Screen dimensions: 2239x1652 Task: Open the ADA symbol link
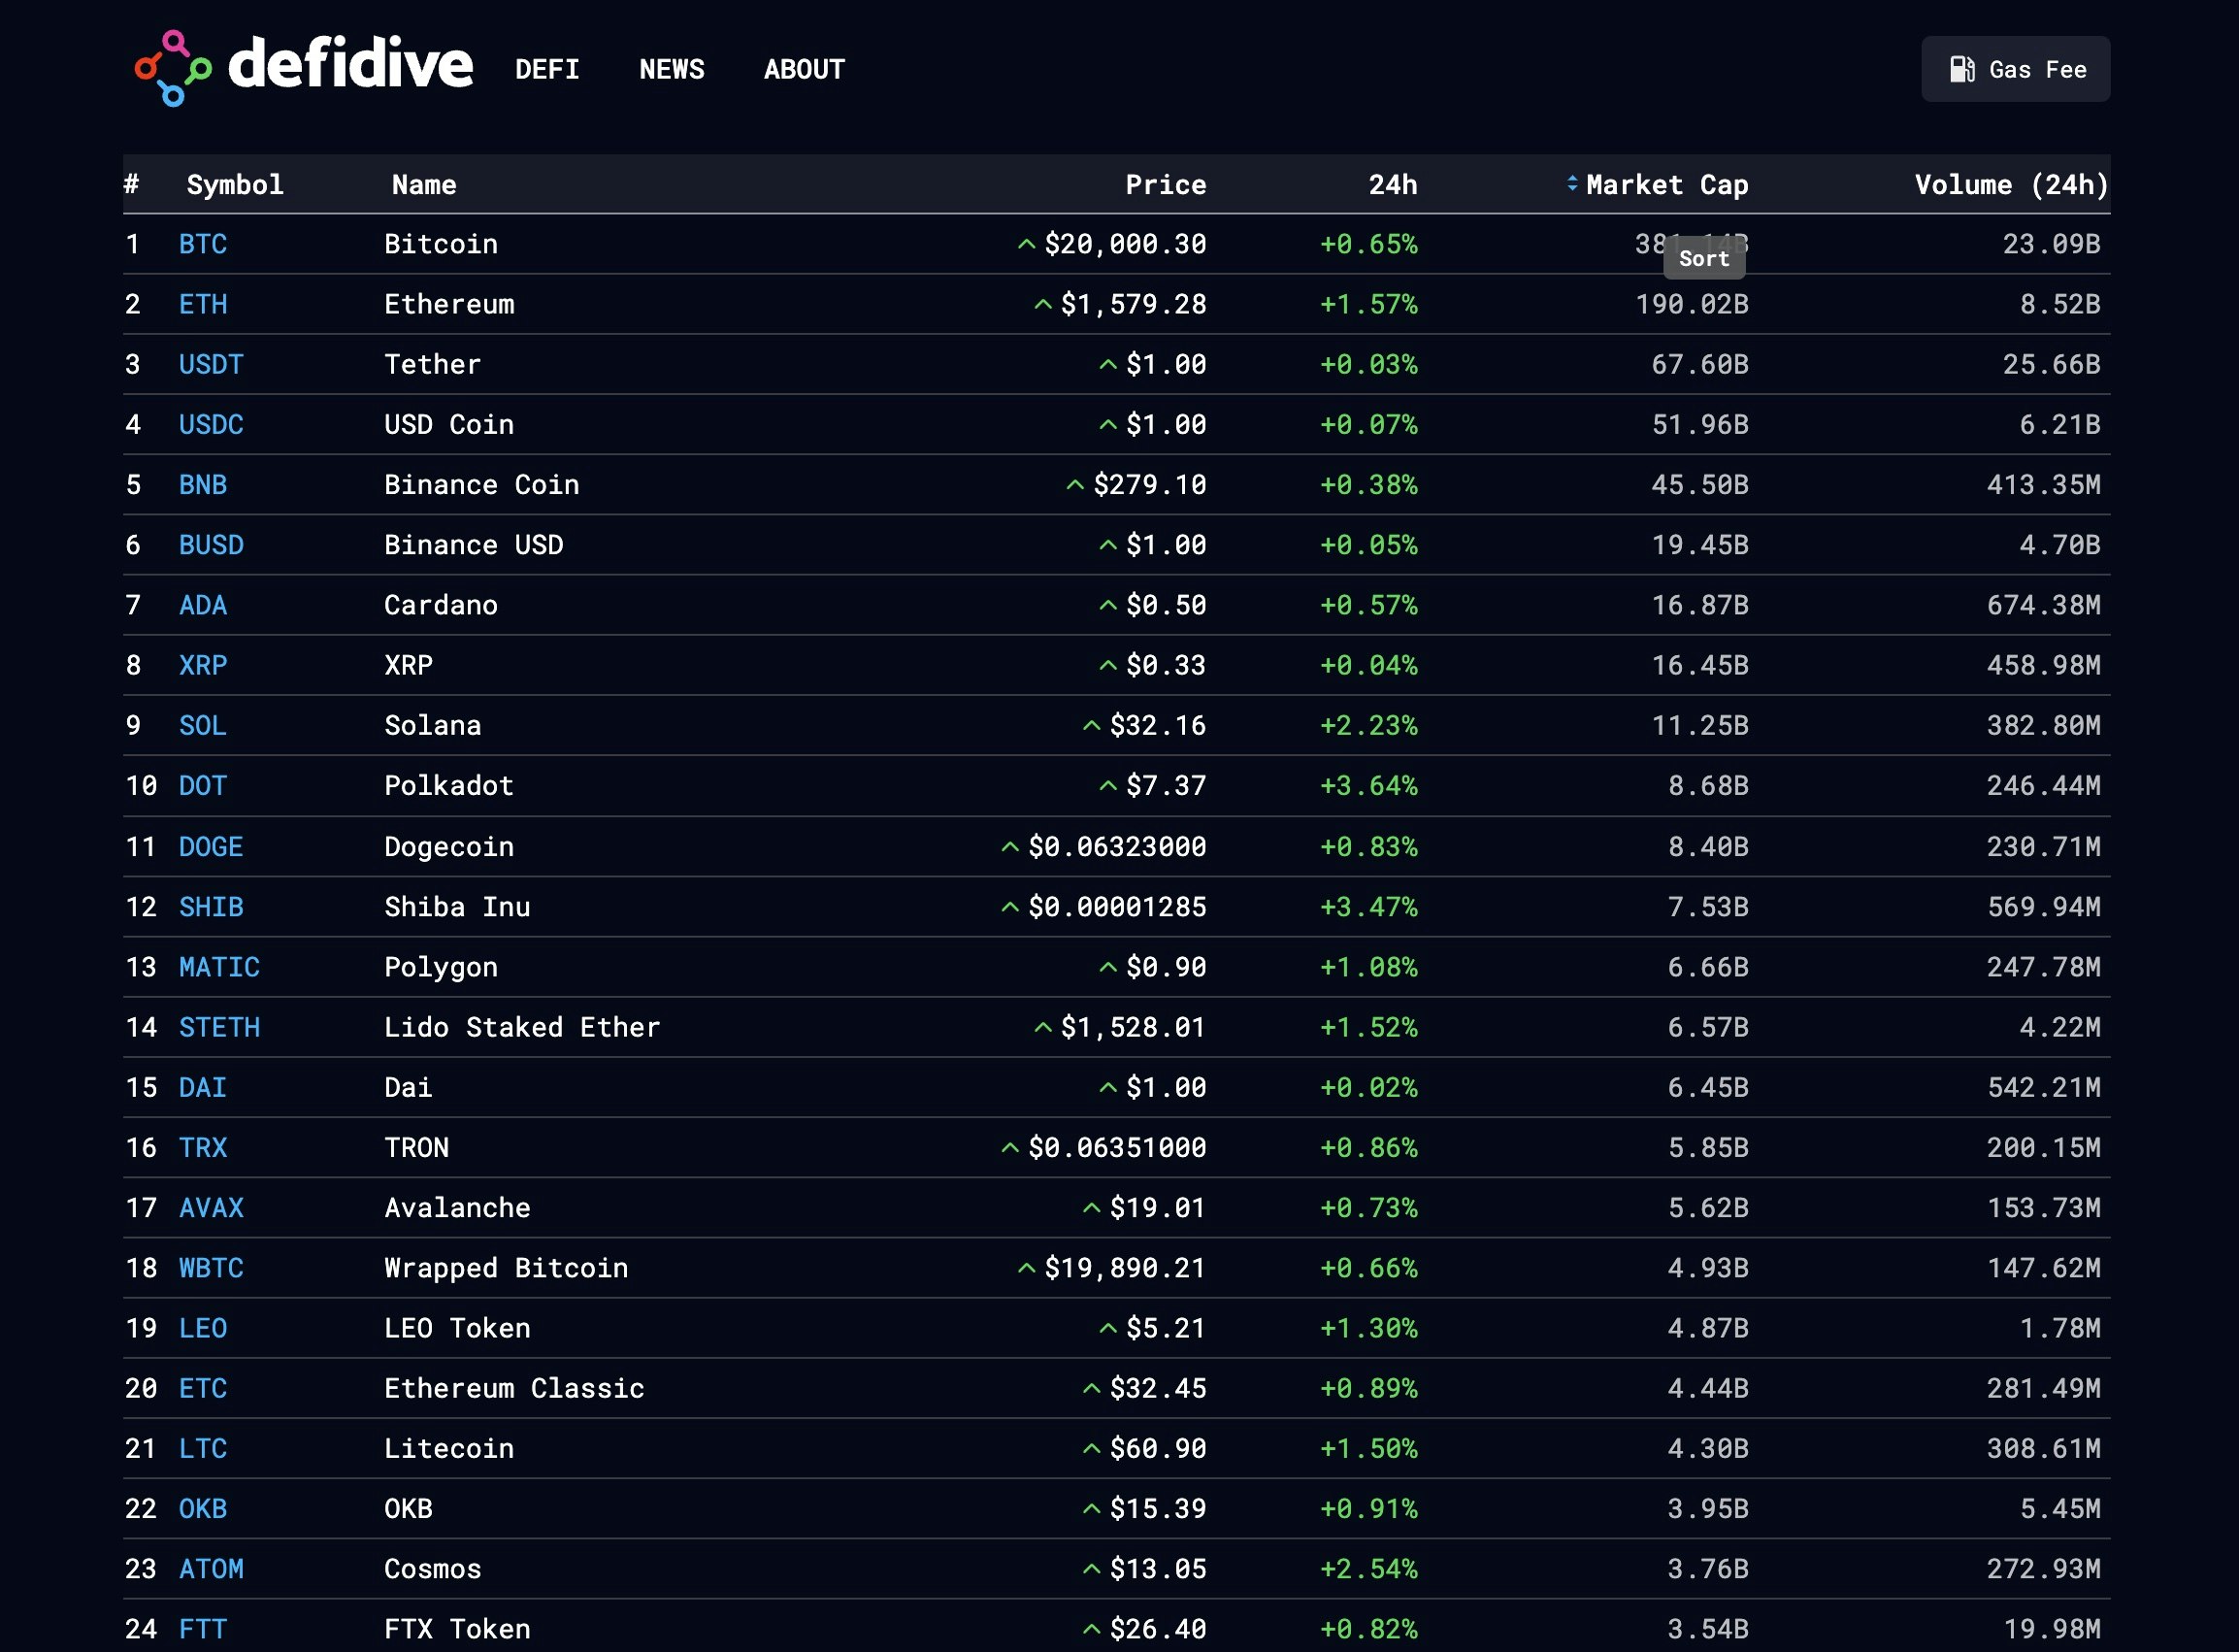point(203,605)
